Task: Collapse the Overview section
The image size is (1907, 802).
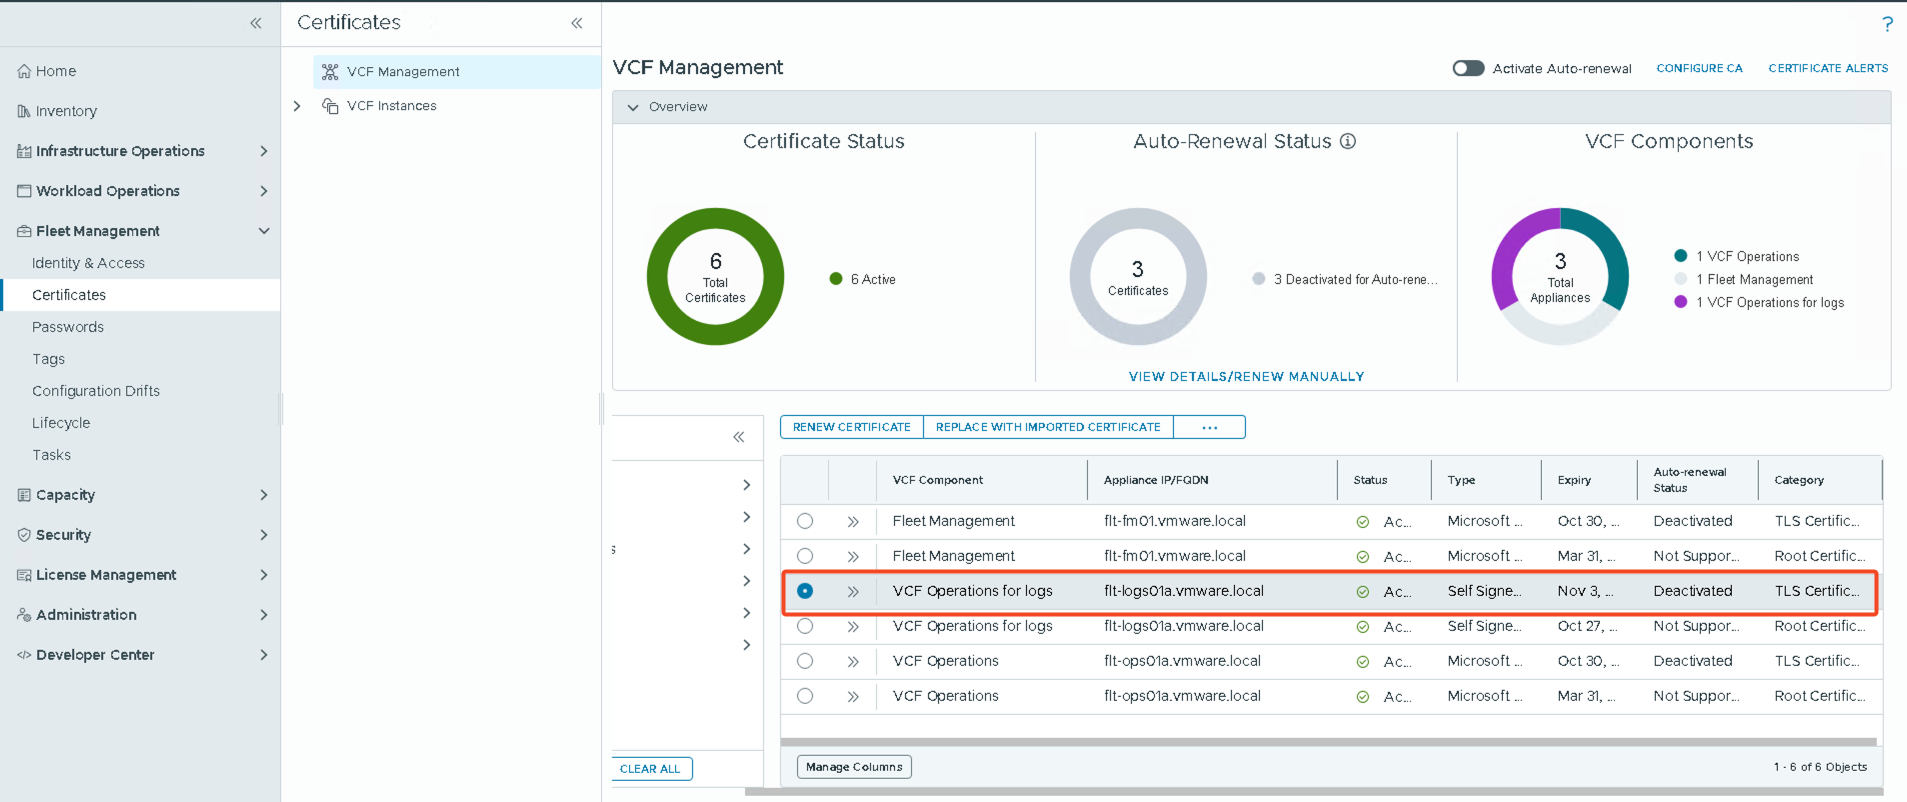Action: coord(633,107)
